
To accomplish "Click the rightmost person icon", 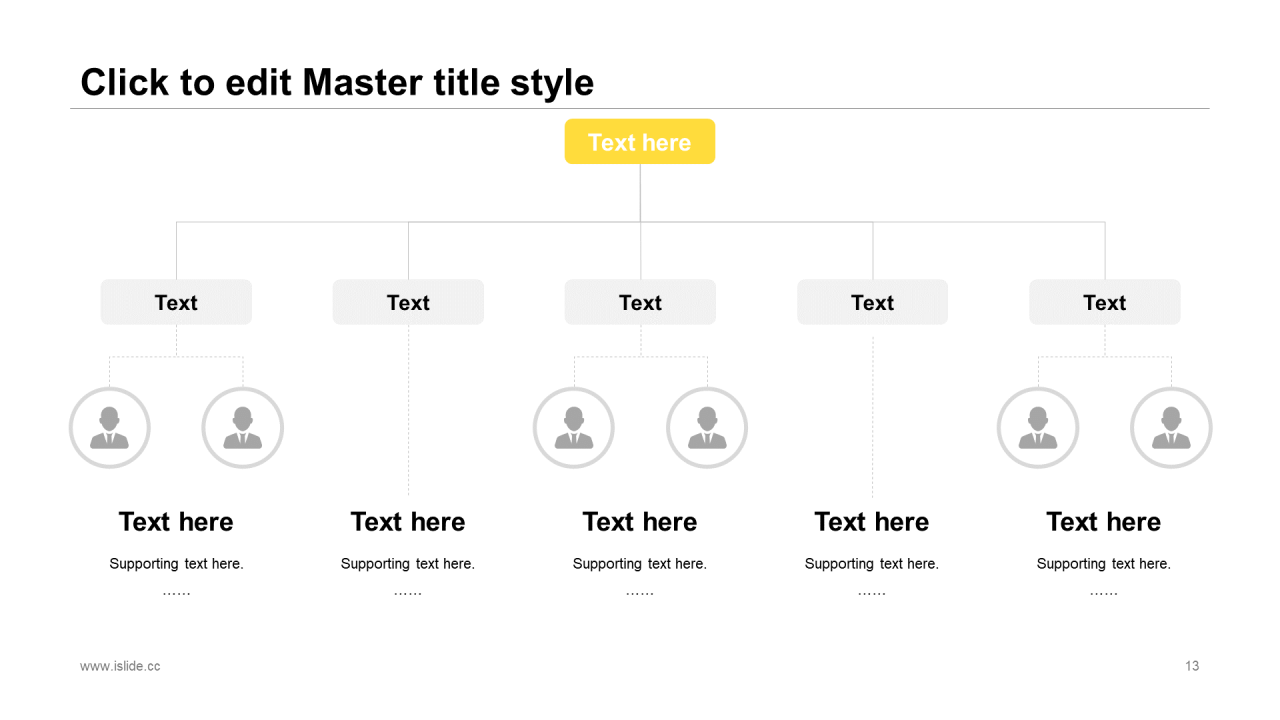I will click(x=1171, y=428).
